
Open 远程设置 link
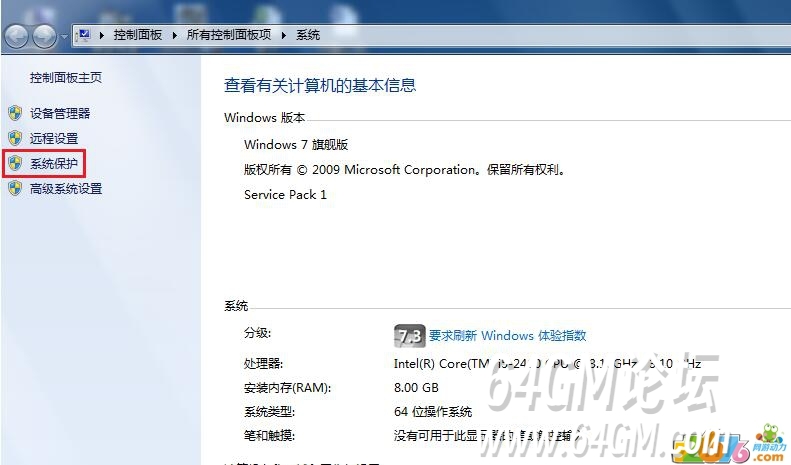point(53,138)
